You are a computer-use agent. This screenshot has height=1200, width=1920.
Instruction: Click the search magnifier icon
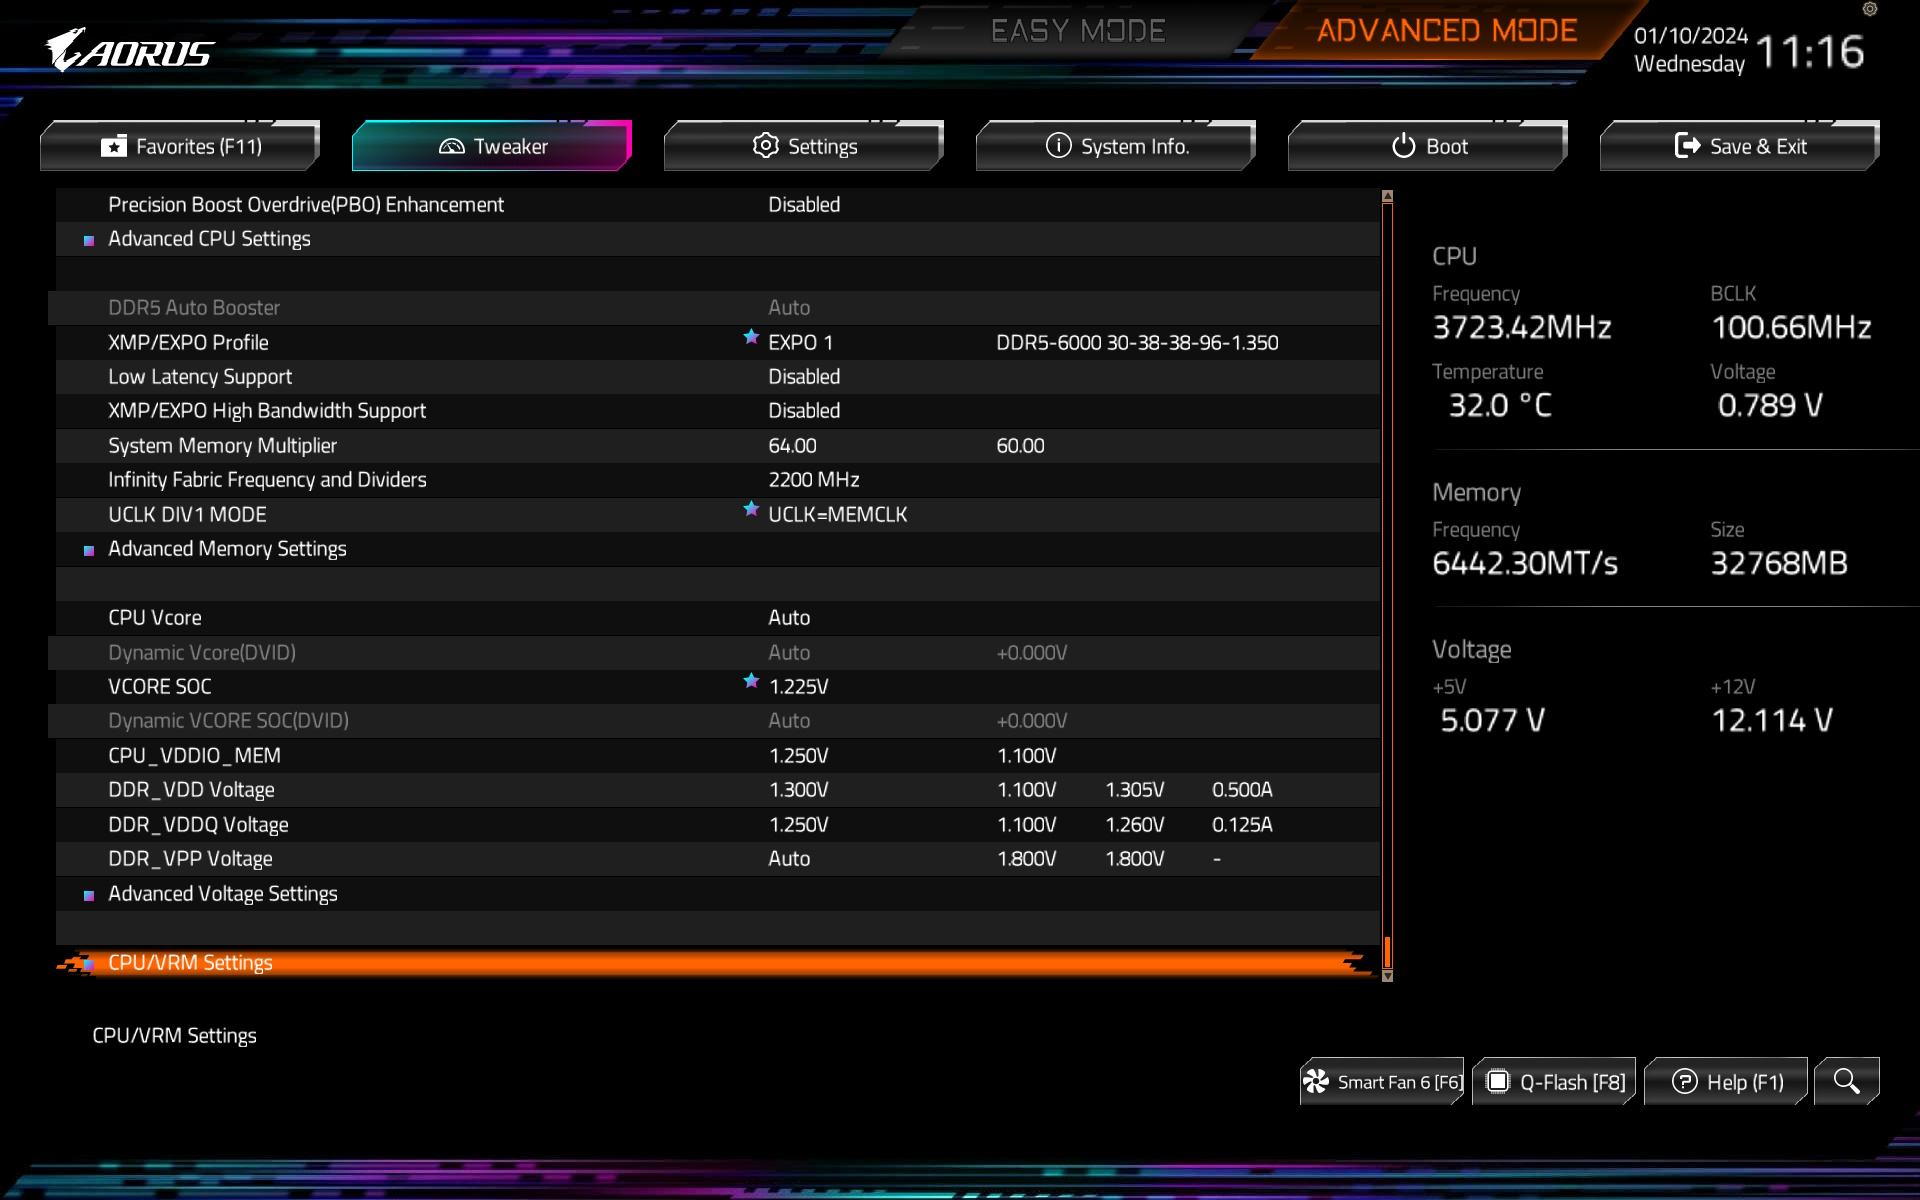1847,1081
